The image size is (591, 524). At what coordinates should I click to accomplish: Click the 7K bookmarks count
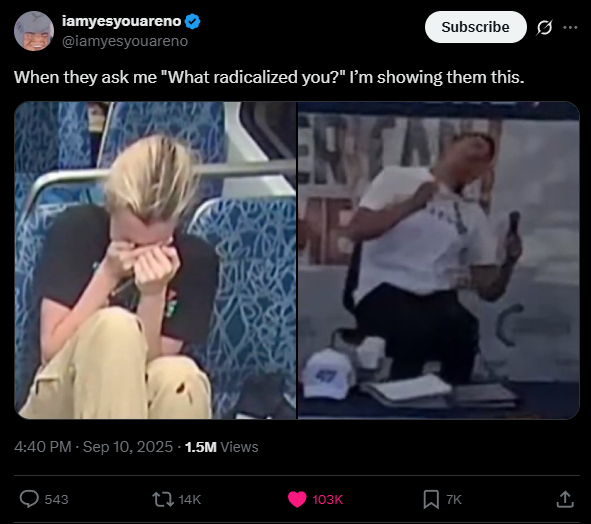coord(454,499)
